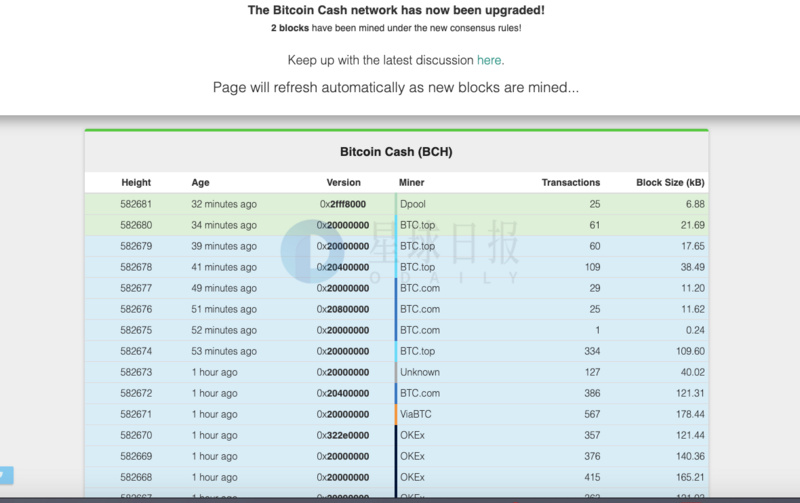Click the '49 minutes ago' age cell
This screenshot has width=800, height=503.
tap(224, 288)
